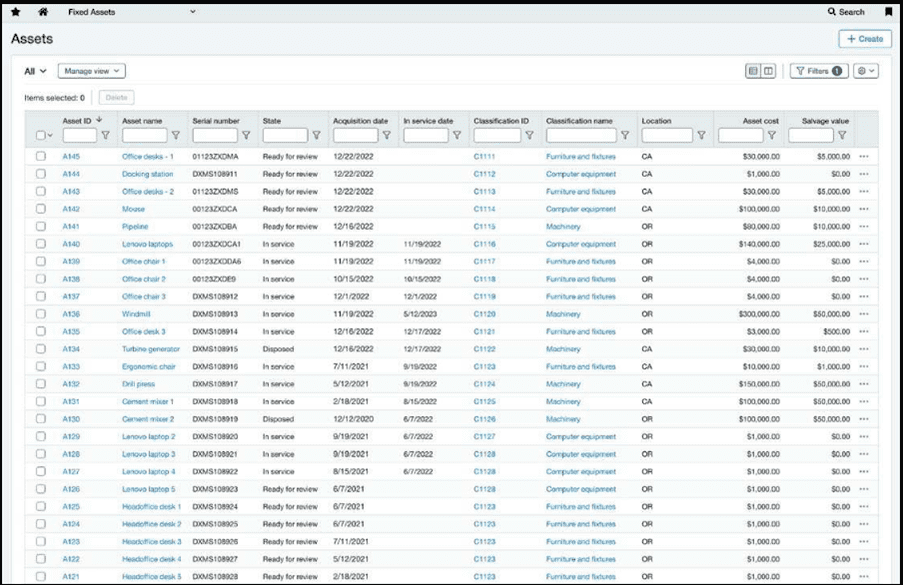Click $300,000.00 asset cost cell
The image size is (903, 585).
[759, 314]
